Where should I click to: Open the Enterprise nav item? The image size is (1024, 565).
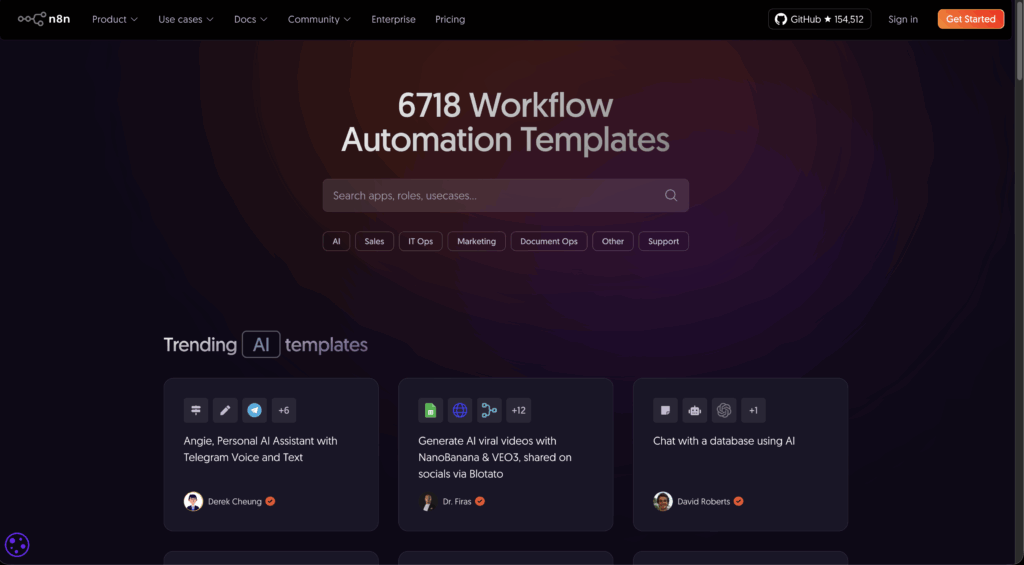[x=393, y=19]
